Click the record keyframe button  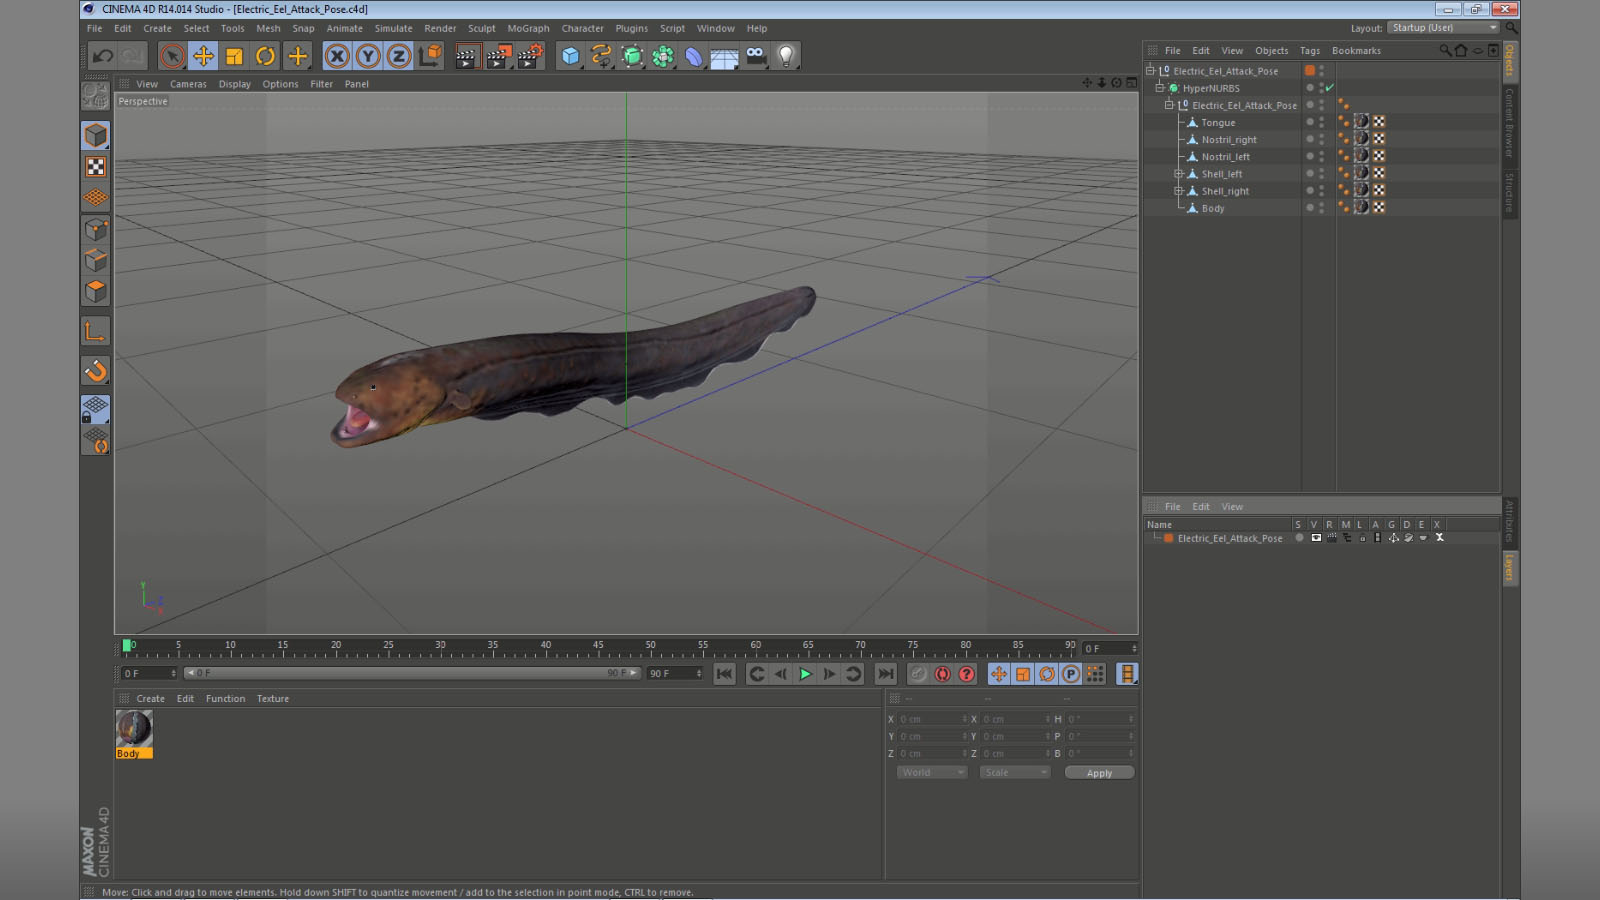point(918,674)
